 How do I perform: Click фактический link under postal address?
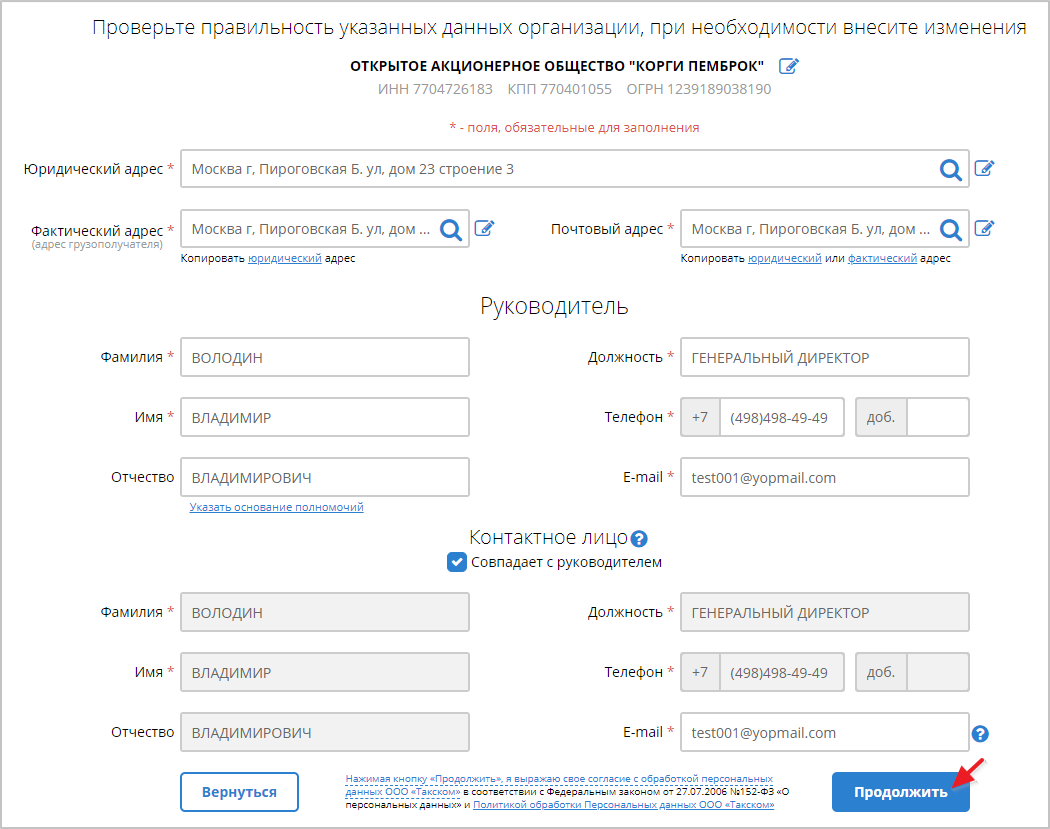click(882, 259)
